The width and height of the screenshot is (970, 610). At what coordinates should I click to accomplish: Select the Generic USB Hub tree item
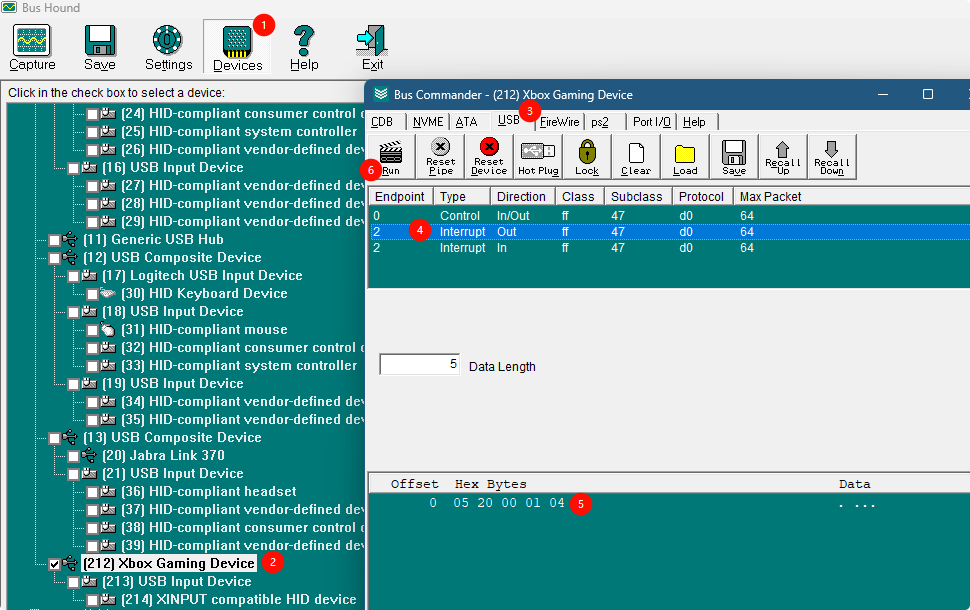click(x=153, y=239)
